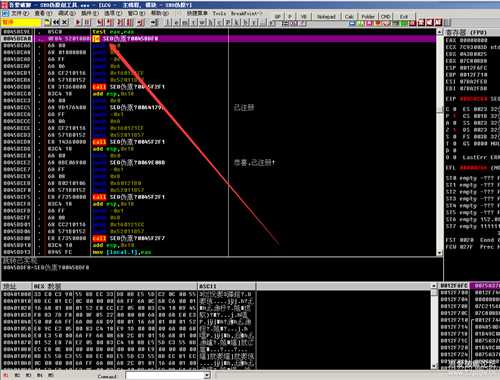
Task: Click the Execute till return icon
Action: pyautogui.click(x=141, y=22)
